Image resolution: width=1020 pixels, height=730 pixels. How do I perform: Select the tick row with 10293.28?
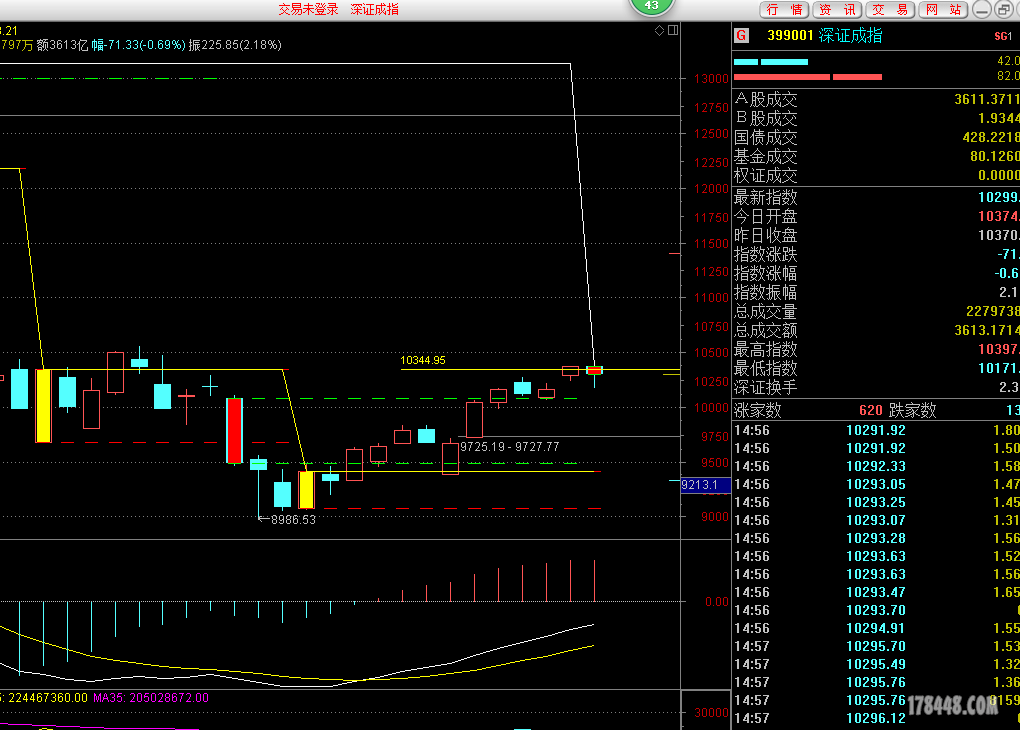click(876, 539)
